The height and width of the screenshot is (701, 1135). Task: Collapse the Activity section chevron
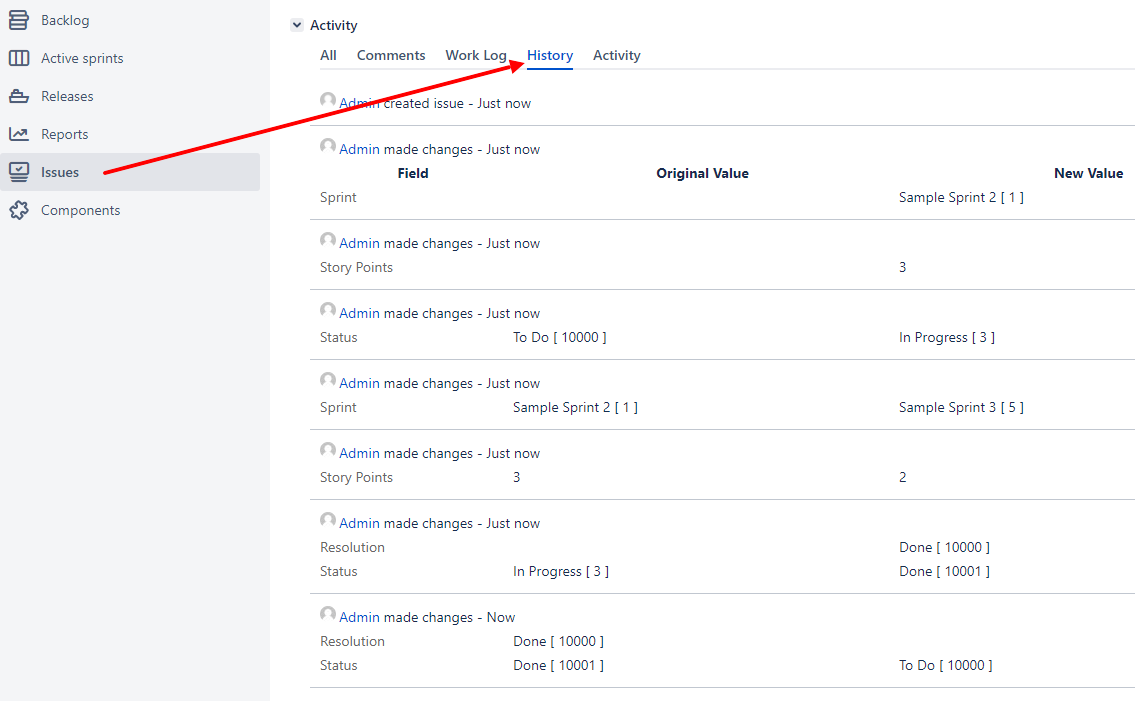(296, 25)
